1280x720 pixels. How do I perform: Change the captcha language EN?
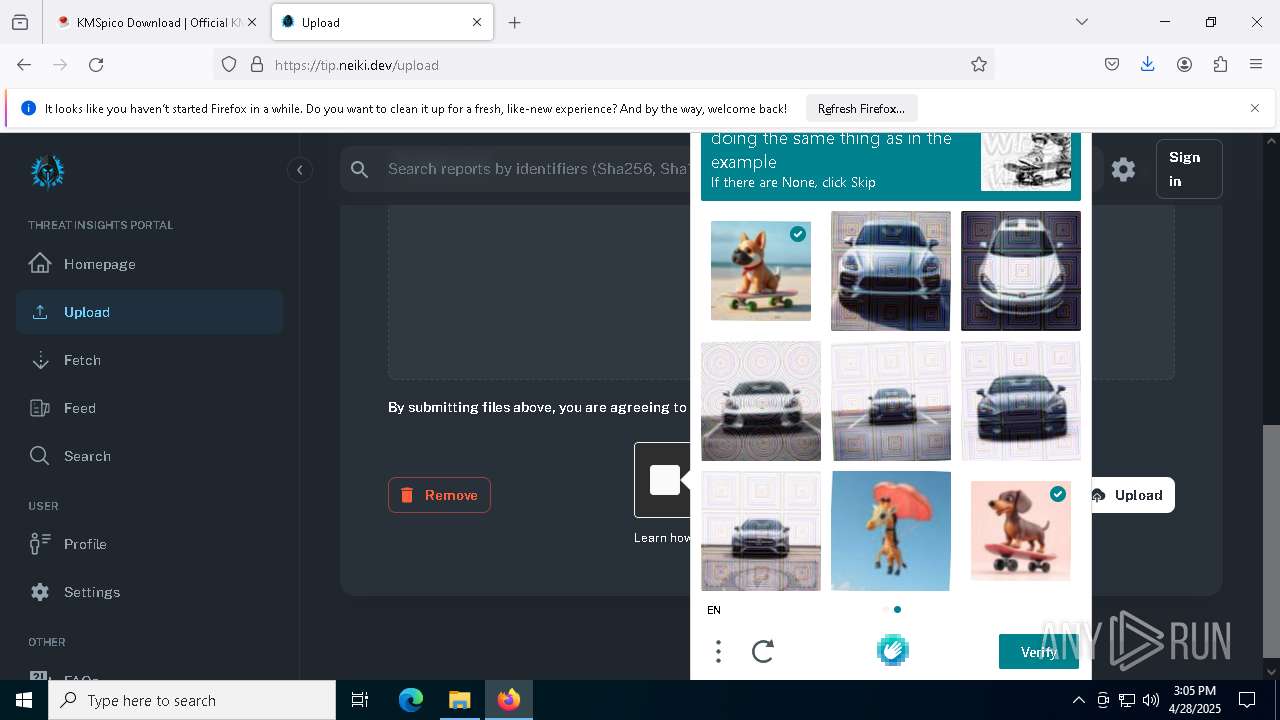714,610
